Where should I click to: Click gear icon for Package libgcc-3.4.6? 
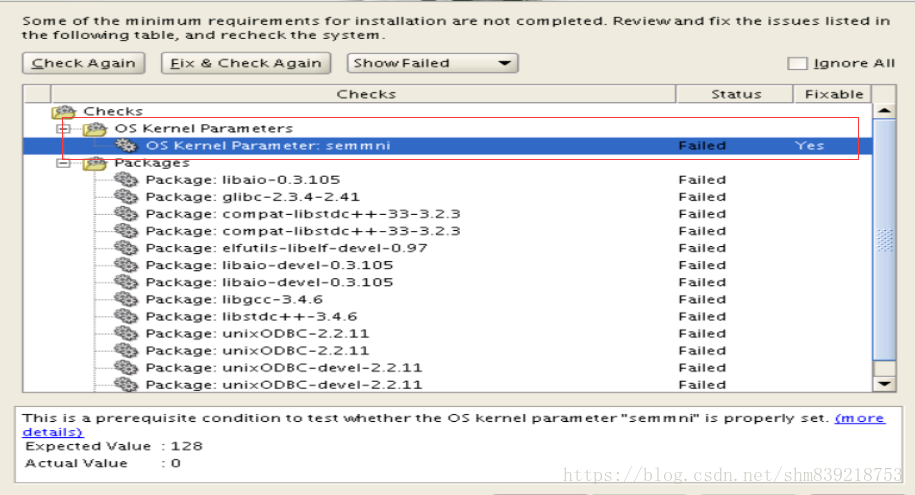(127, 299)
